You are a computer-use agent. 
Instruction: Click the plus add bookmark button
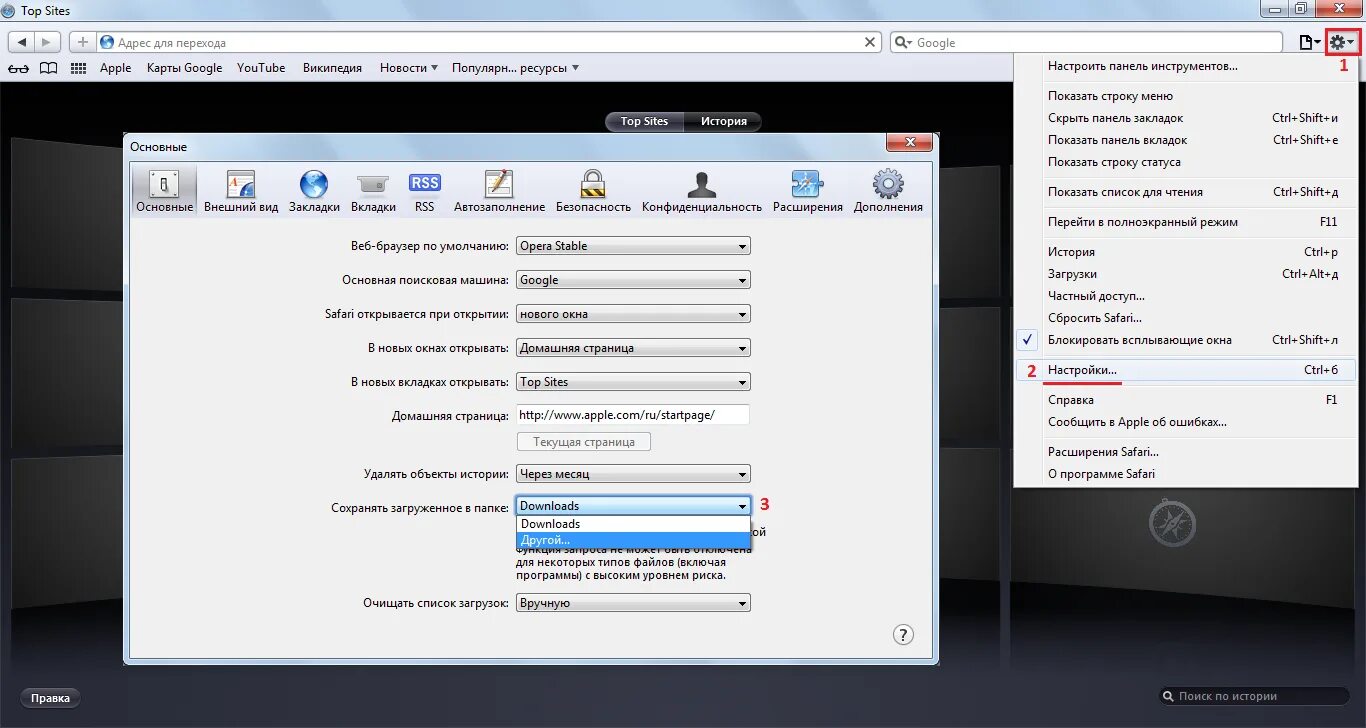83,42
